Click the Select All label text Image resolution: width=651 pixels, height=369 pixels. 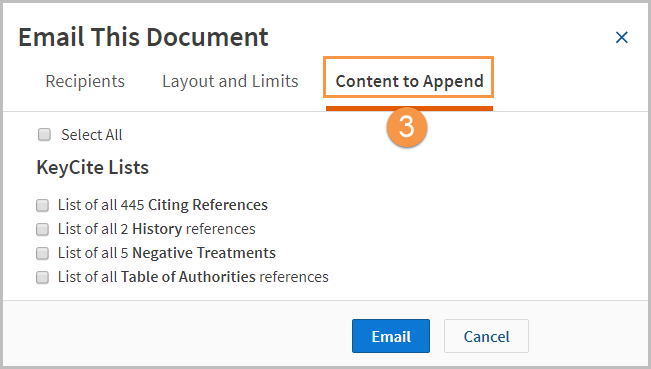pyautogui.click(x=92, y=135)
